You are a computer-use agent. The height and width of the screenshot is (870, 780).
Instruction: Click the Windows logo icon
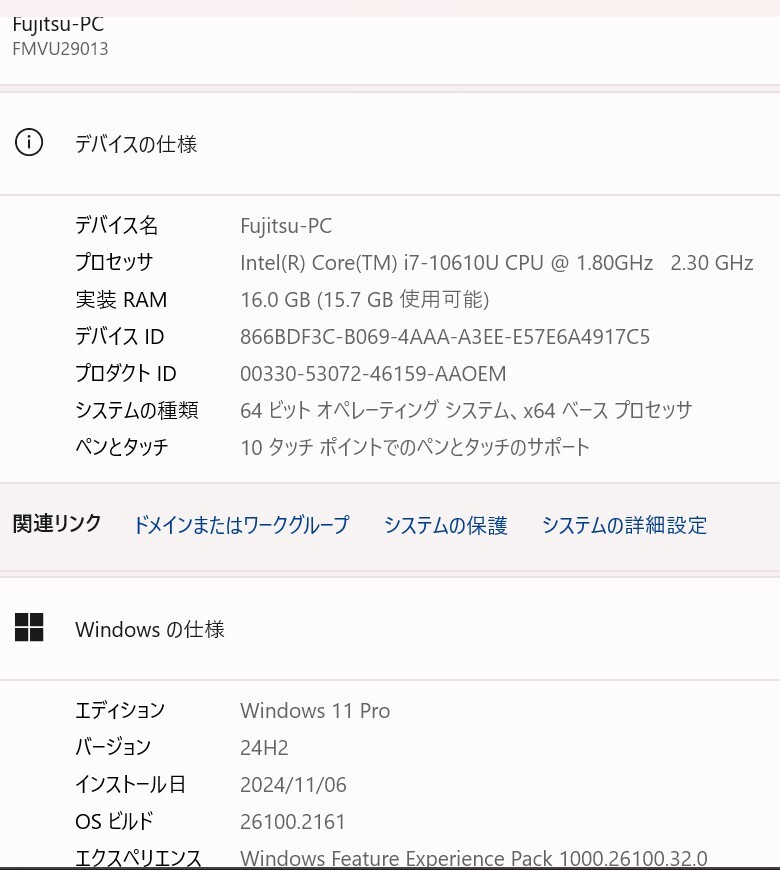pos(29,628)
